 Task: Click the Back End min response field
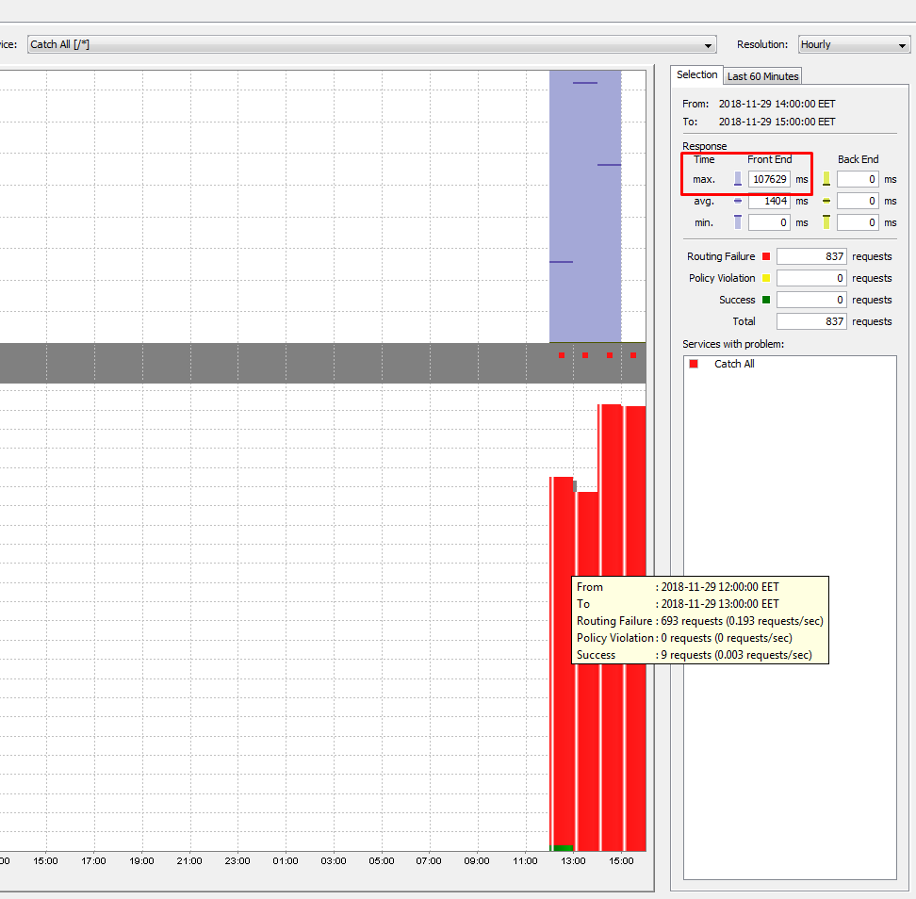pos(858,223)
